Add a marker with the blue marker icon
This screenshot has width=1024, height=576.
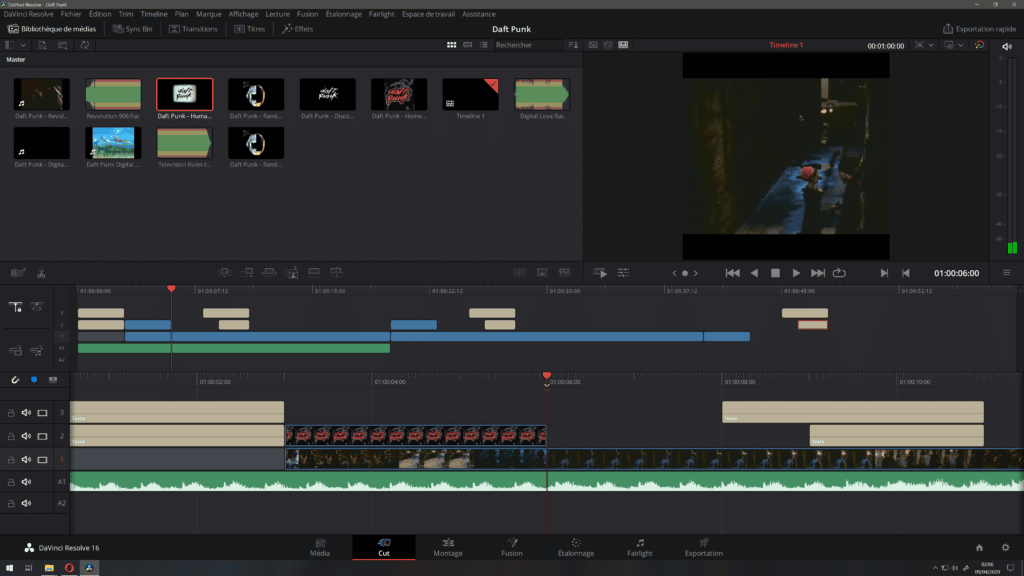(x=34, y=379)
